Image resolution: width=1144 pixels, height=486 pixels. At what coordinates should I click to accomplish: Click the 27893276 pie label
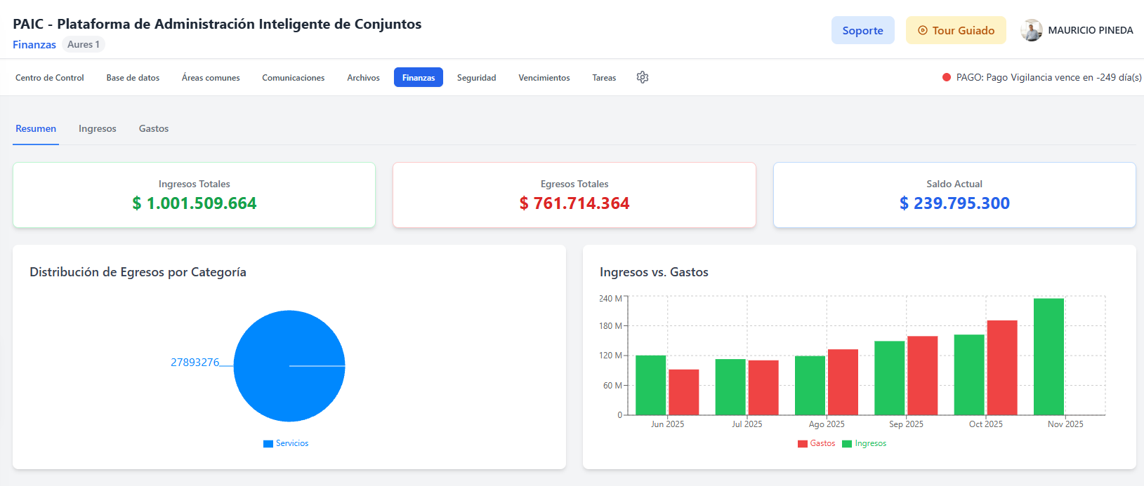point(195,362)
